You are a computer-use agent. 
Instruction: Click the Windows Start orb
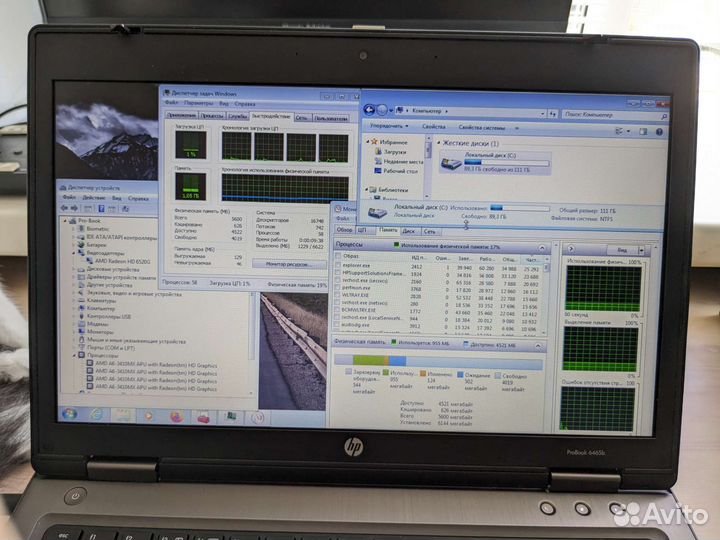coord(69,414)
